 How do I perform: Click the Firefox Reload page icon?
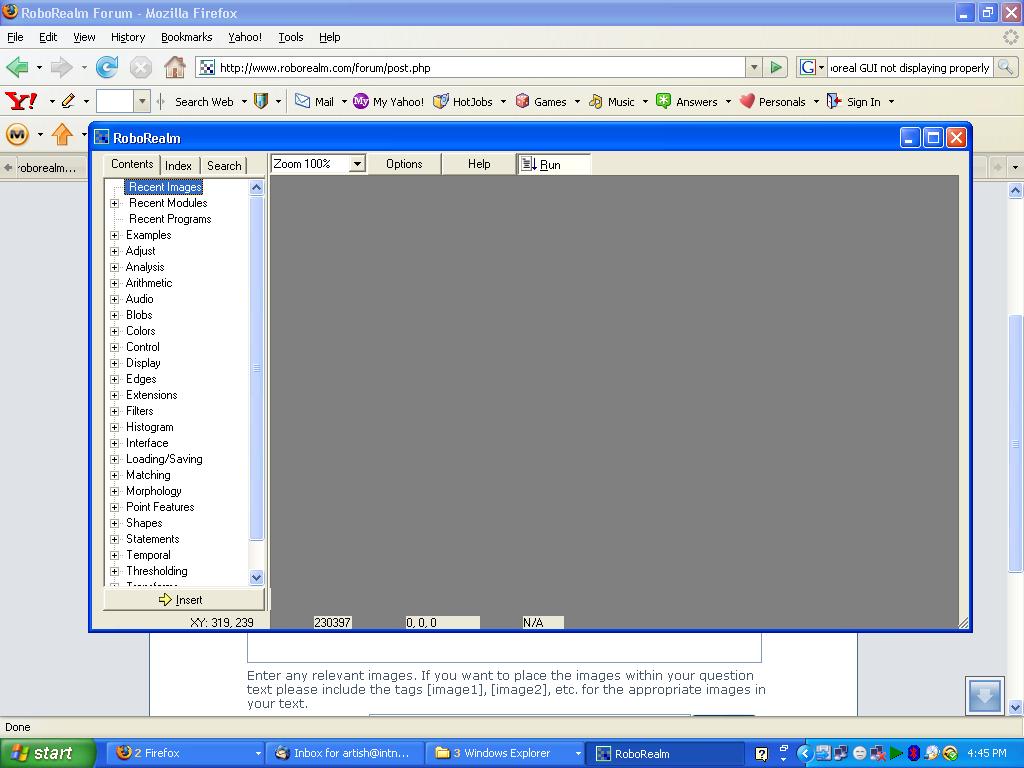click(x=107, y=67)
